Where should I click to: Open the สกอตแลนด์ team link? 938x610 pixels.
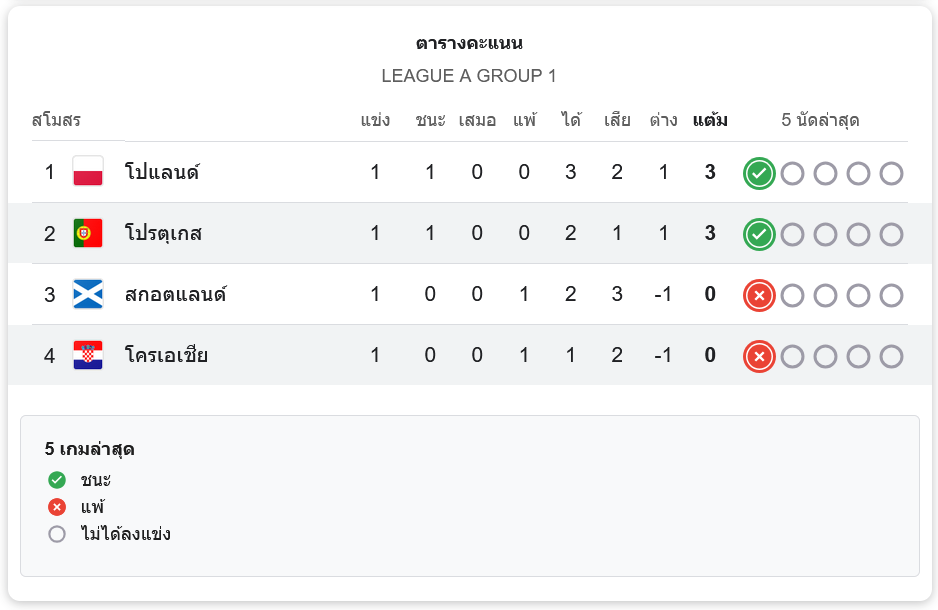click(175, 294)
